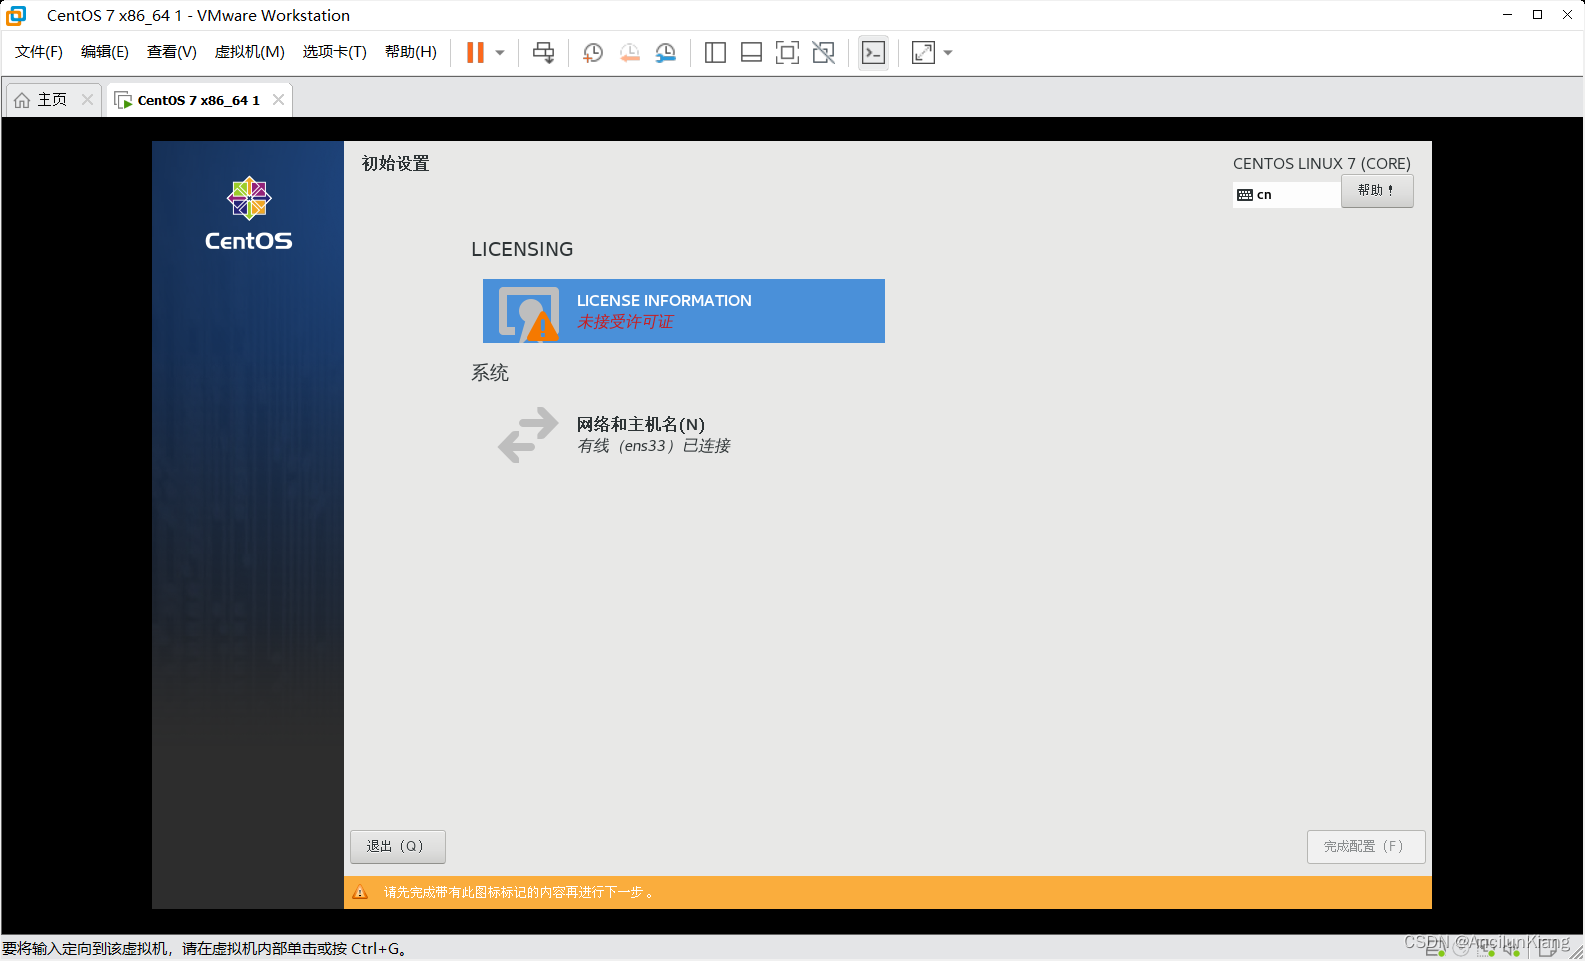The image size is (1585, 961).
Task: Select the cn keyboard layout indicator
Action: (x=1286, y=194)
